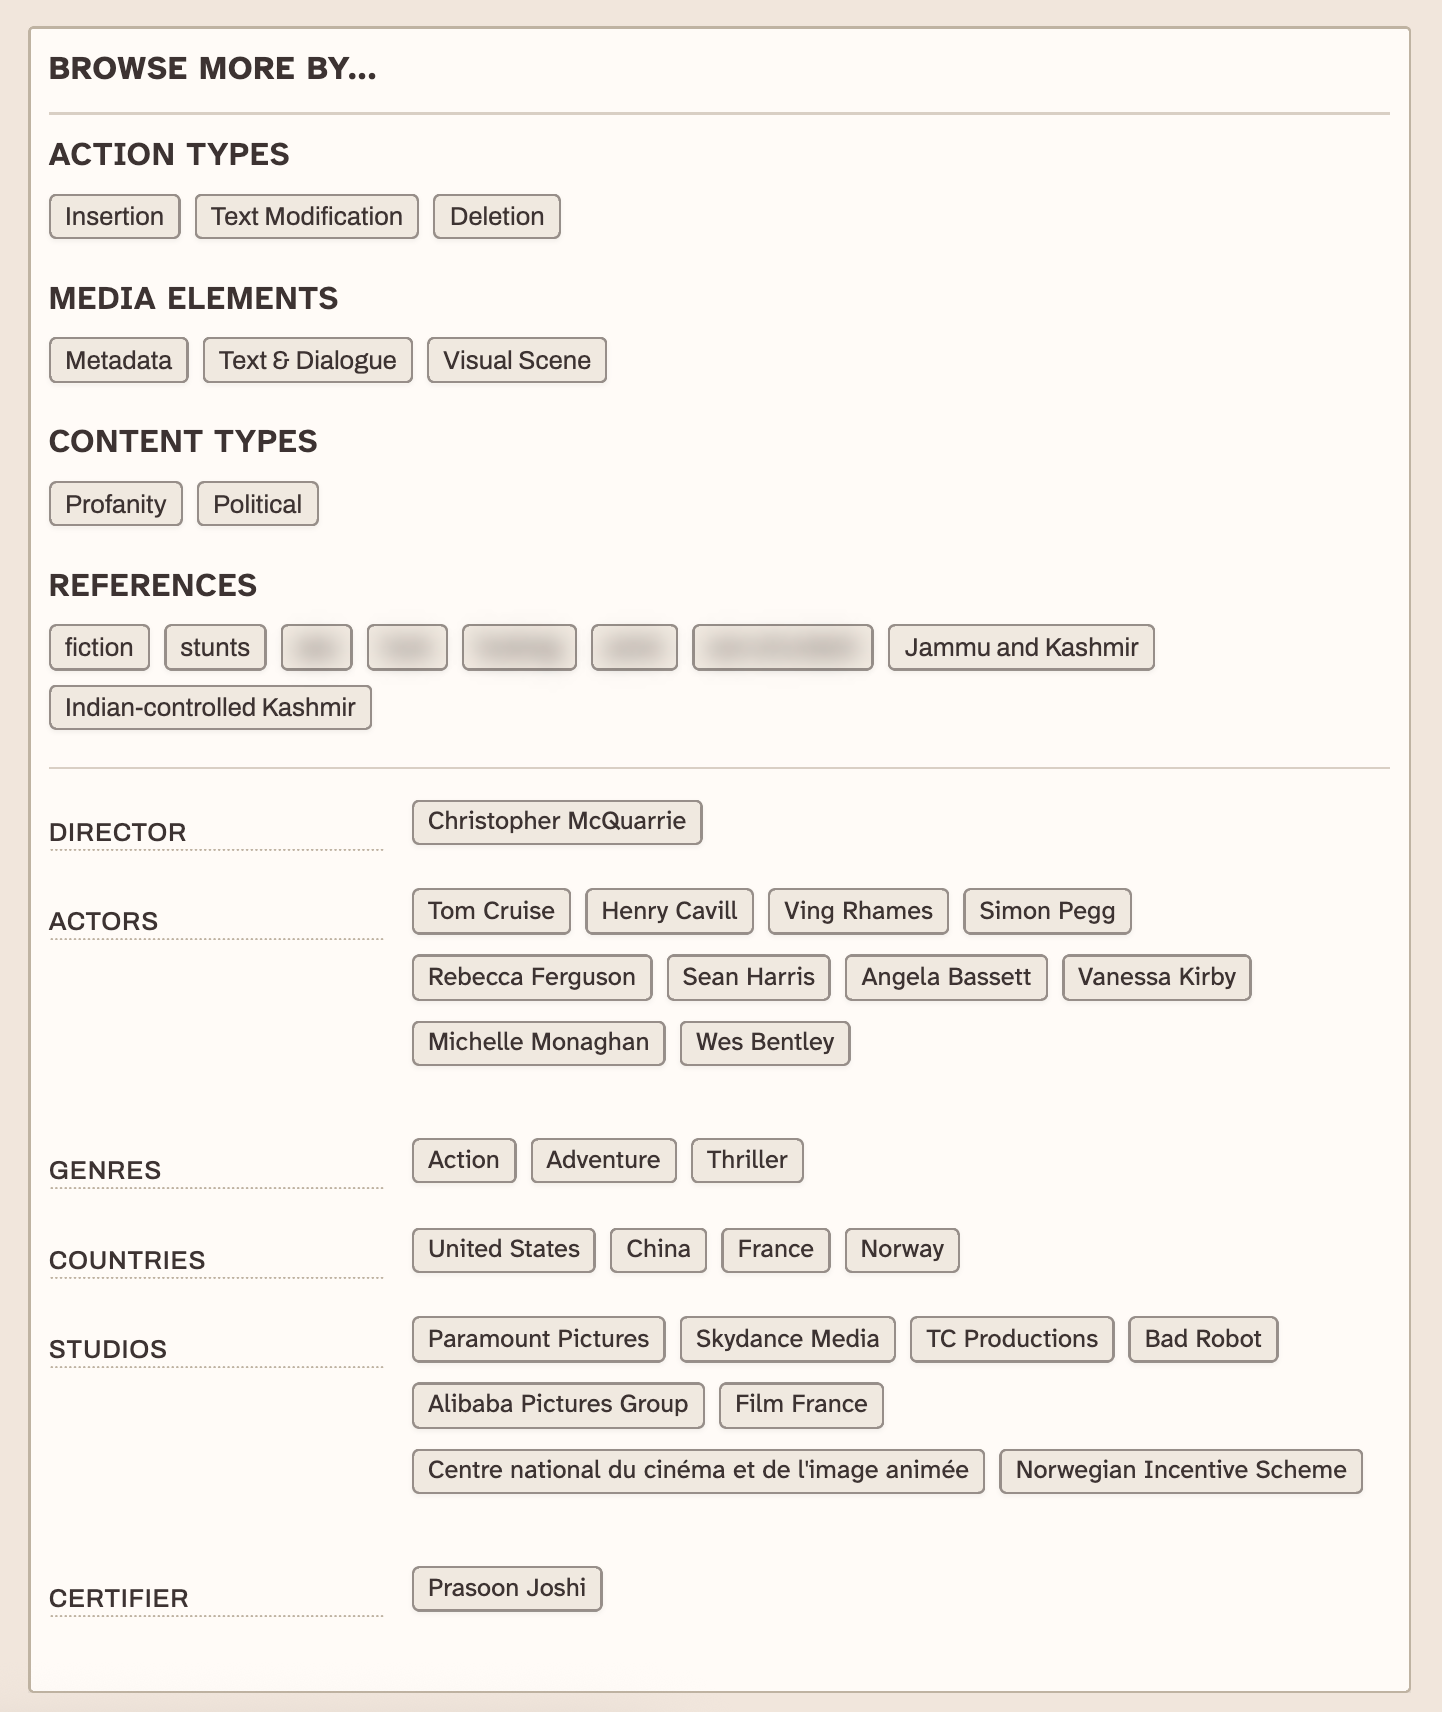Click the fiction reference tag
1442x1712 pixels.
click(x=98, y=648)
